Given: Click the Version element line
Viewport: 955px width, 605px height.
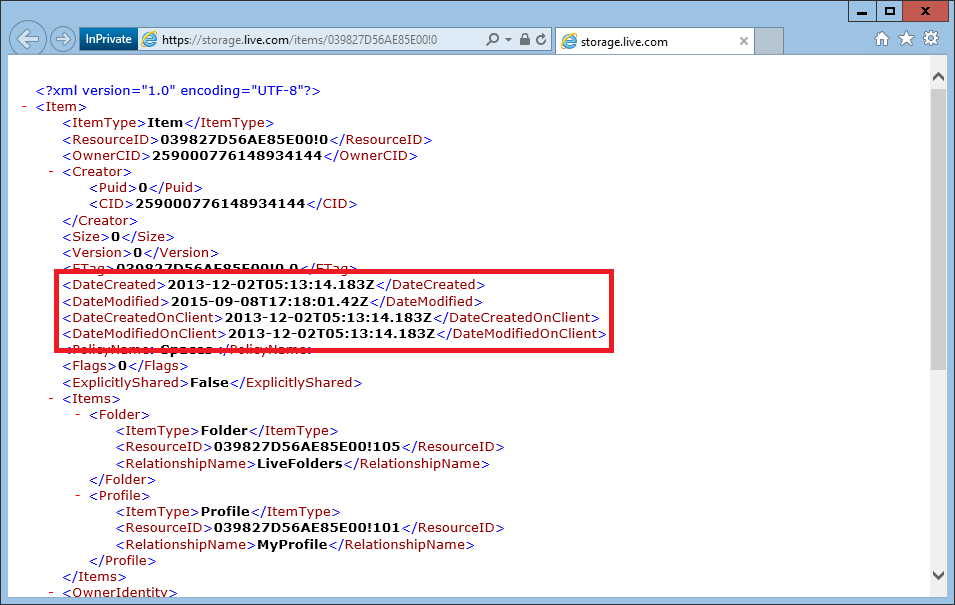Looking at the screenshot, I should pos(140,252).
